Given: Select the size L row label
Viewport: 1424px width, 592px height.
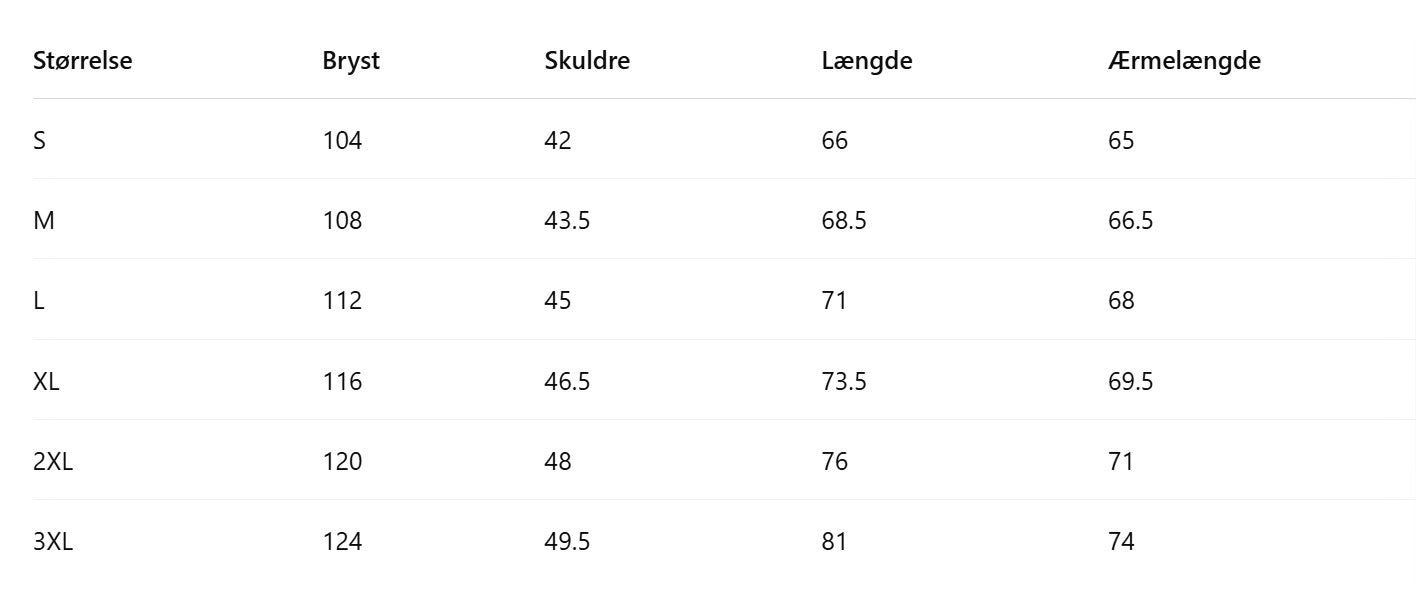Looking at the screenshot, I should (39, 301).
